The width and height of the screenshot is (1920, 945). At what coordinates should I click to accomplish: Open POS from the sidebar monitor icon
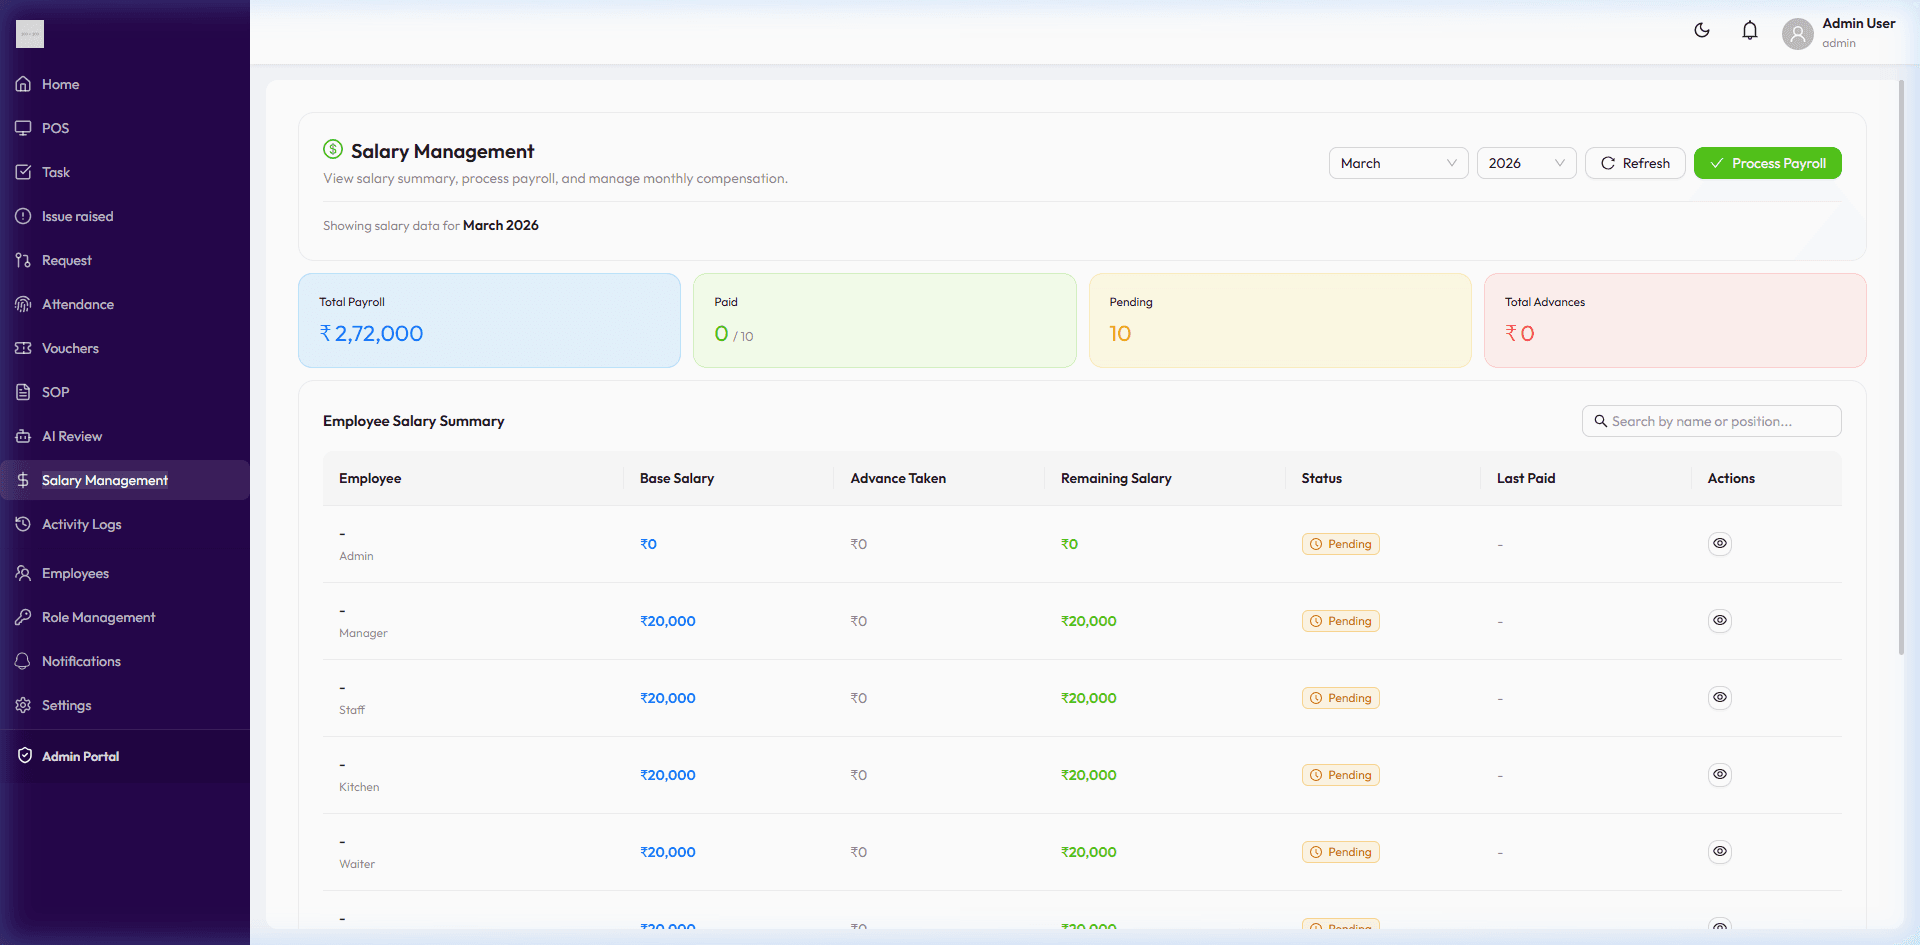[x=23, y=128]
